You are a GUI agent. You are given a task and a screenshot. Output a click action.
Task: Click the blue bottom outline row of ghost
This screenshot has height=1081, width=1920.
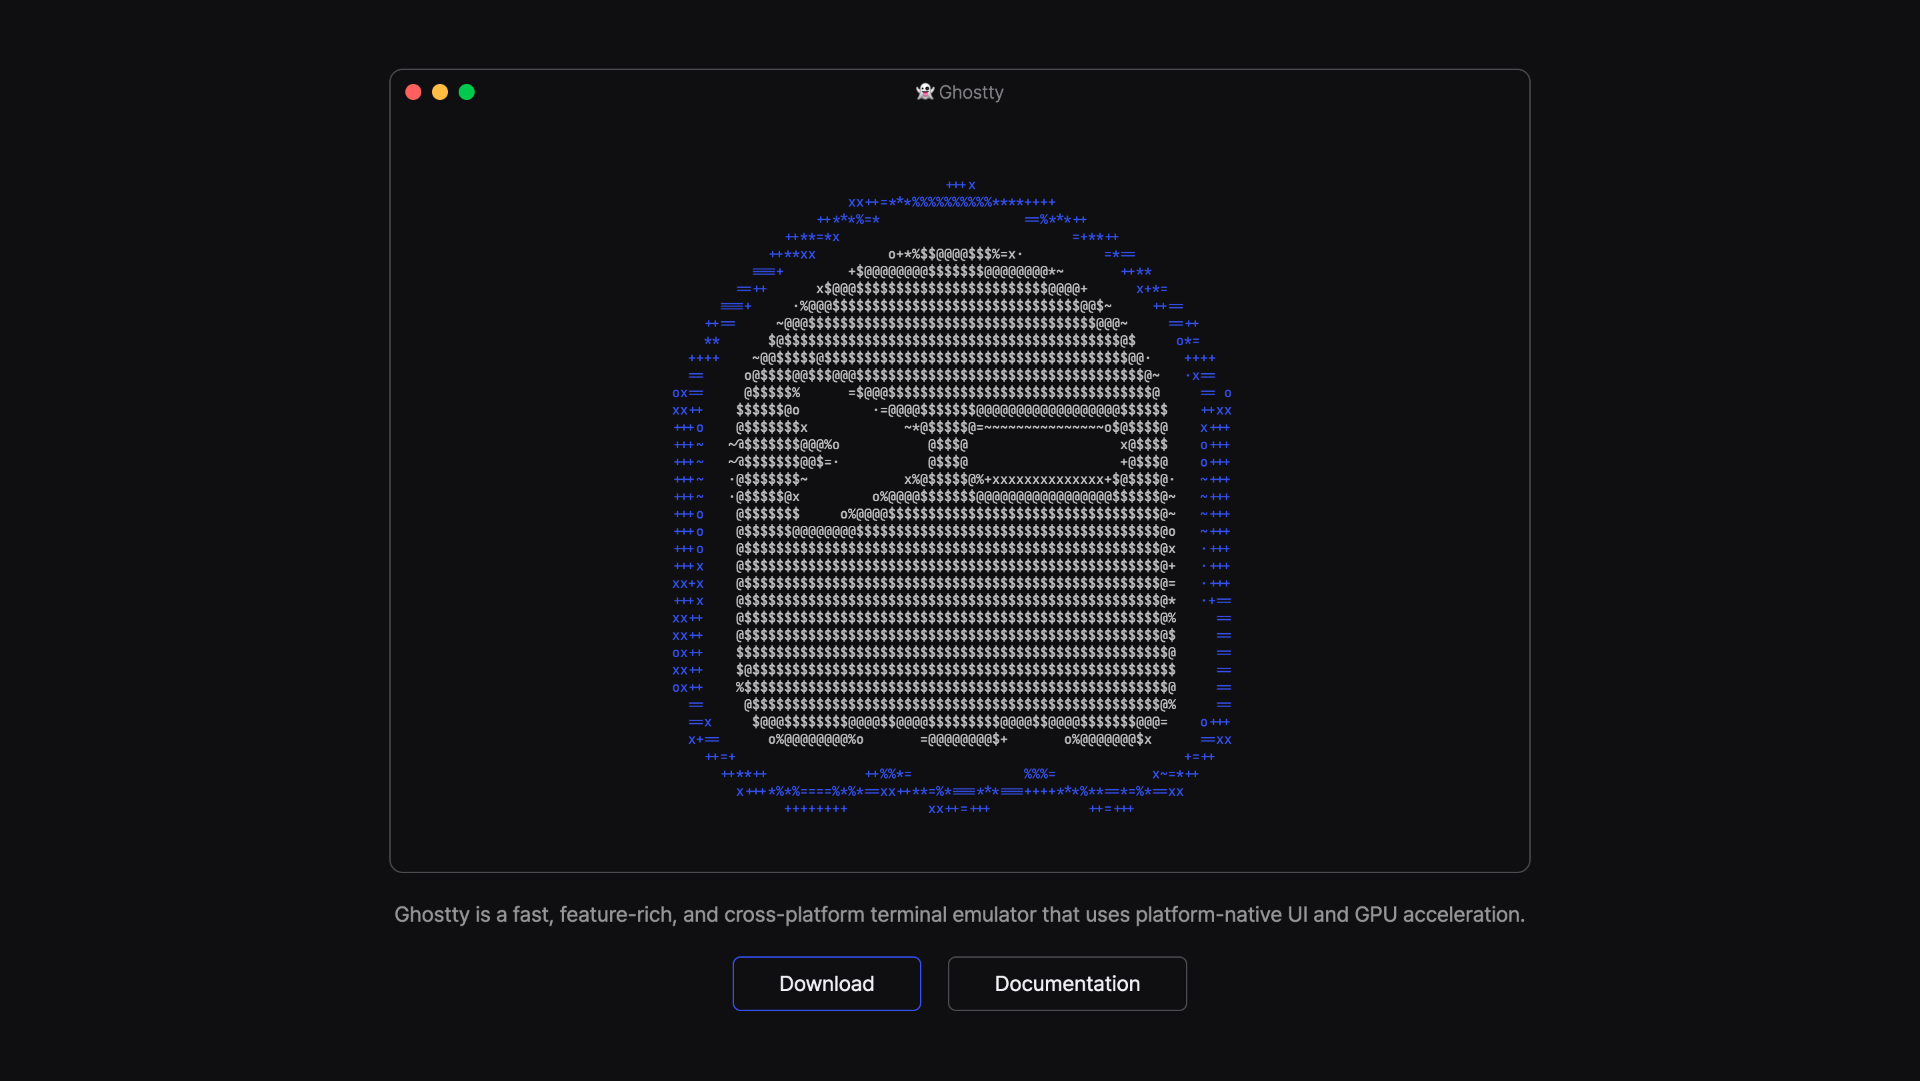(x=959, y=792)
